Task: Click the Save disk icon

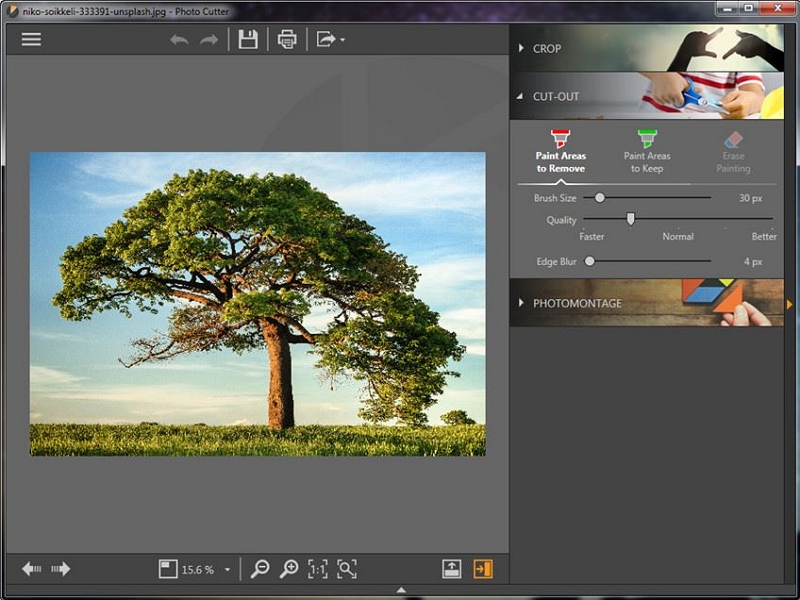Action: pos(248,39)
